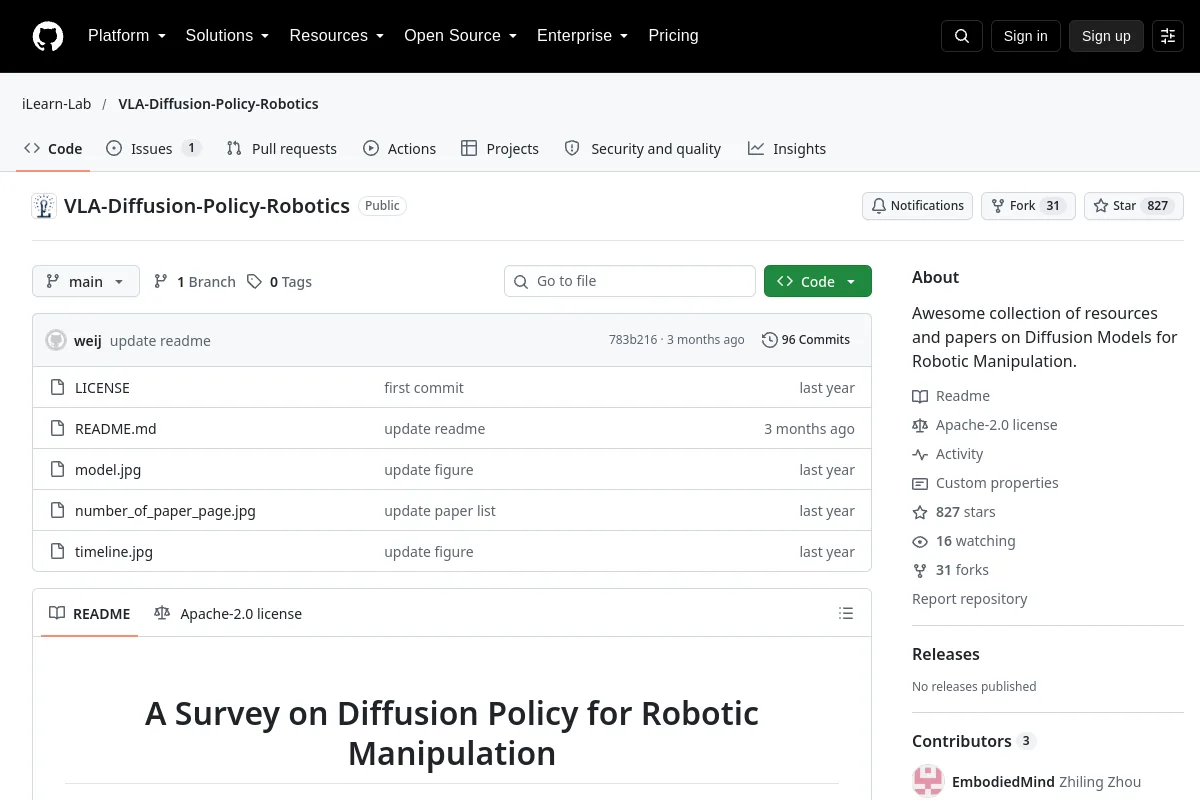Select the README tab
The height and width of the screenshot is (800, 1200).
coord(90,613)
